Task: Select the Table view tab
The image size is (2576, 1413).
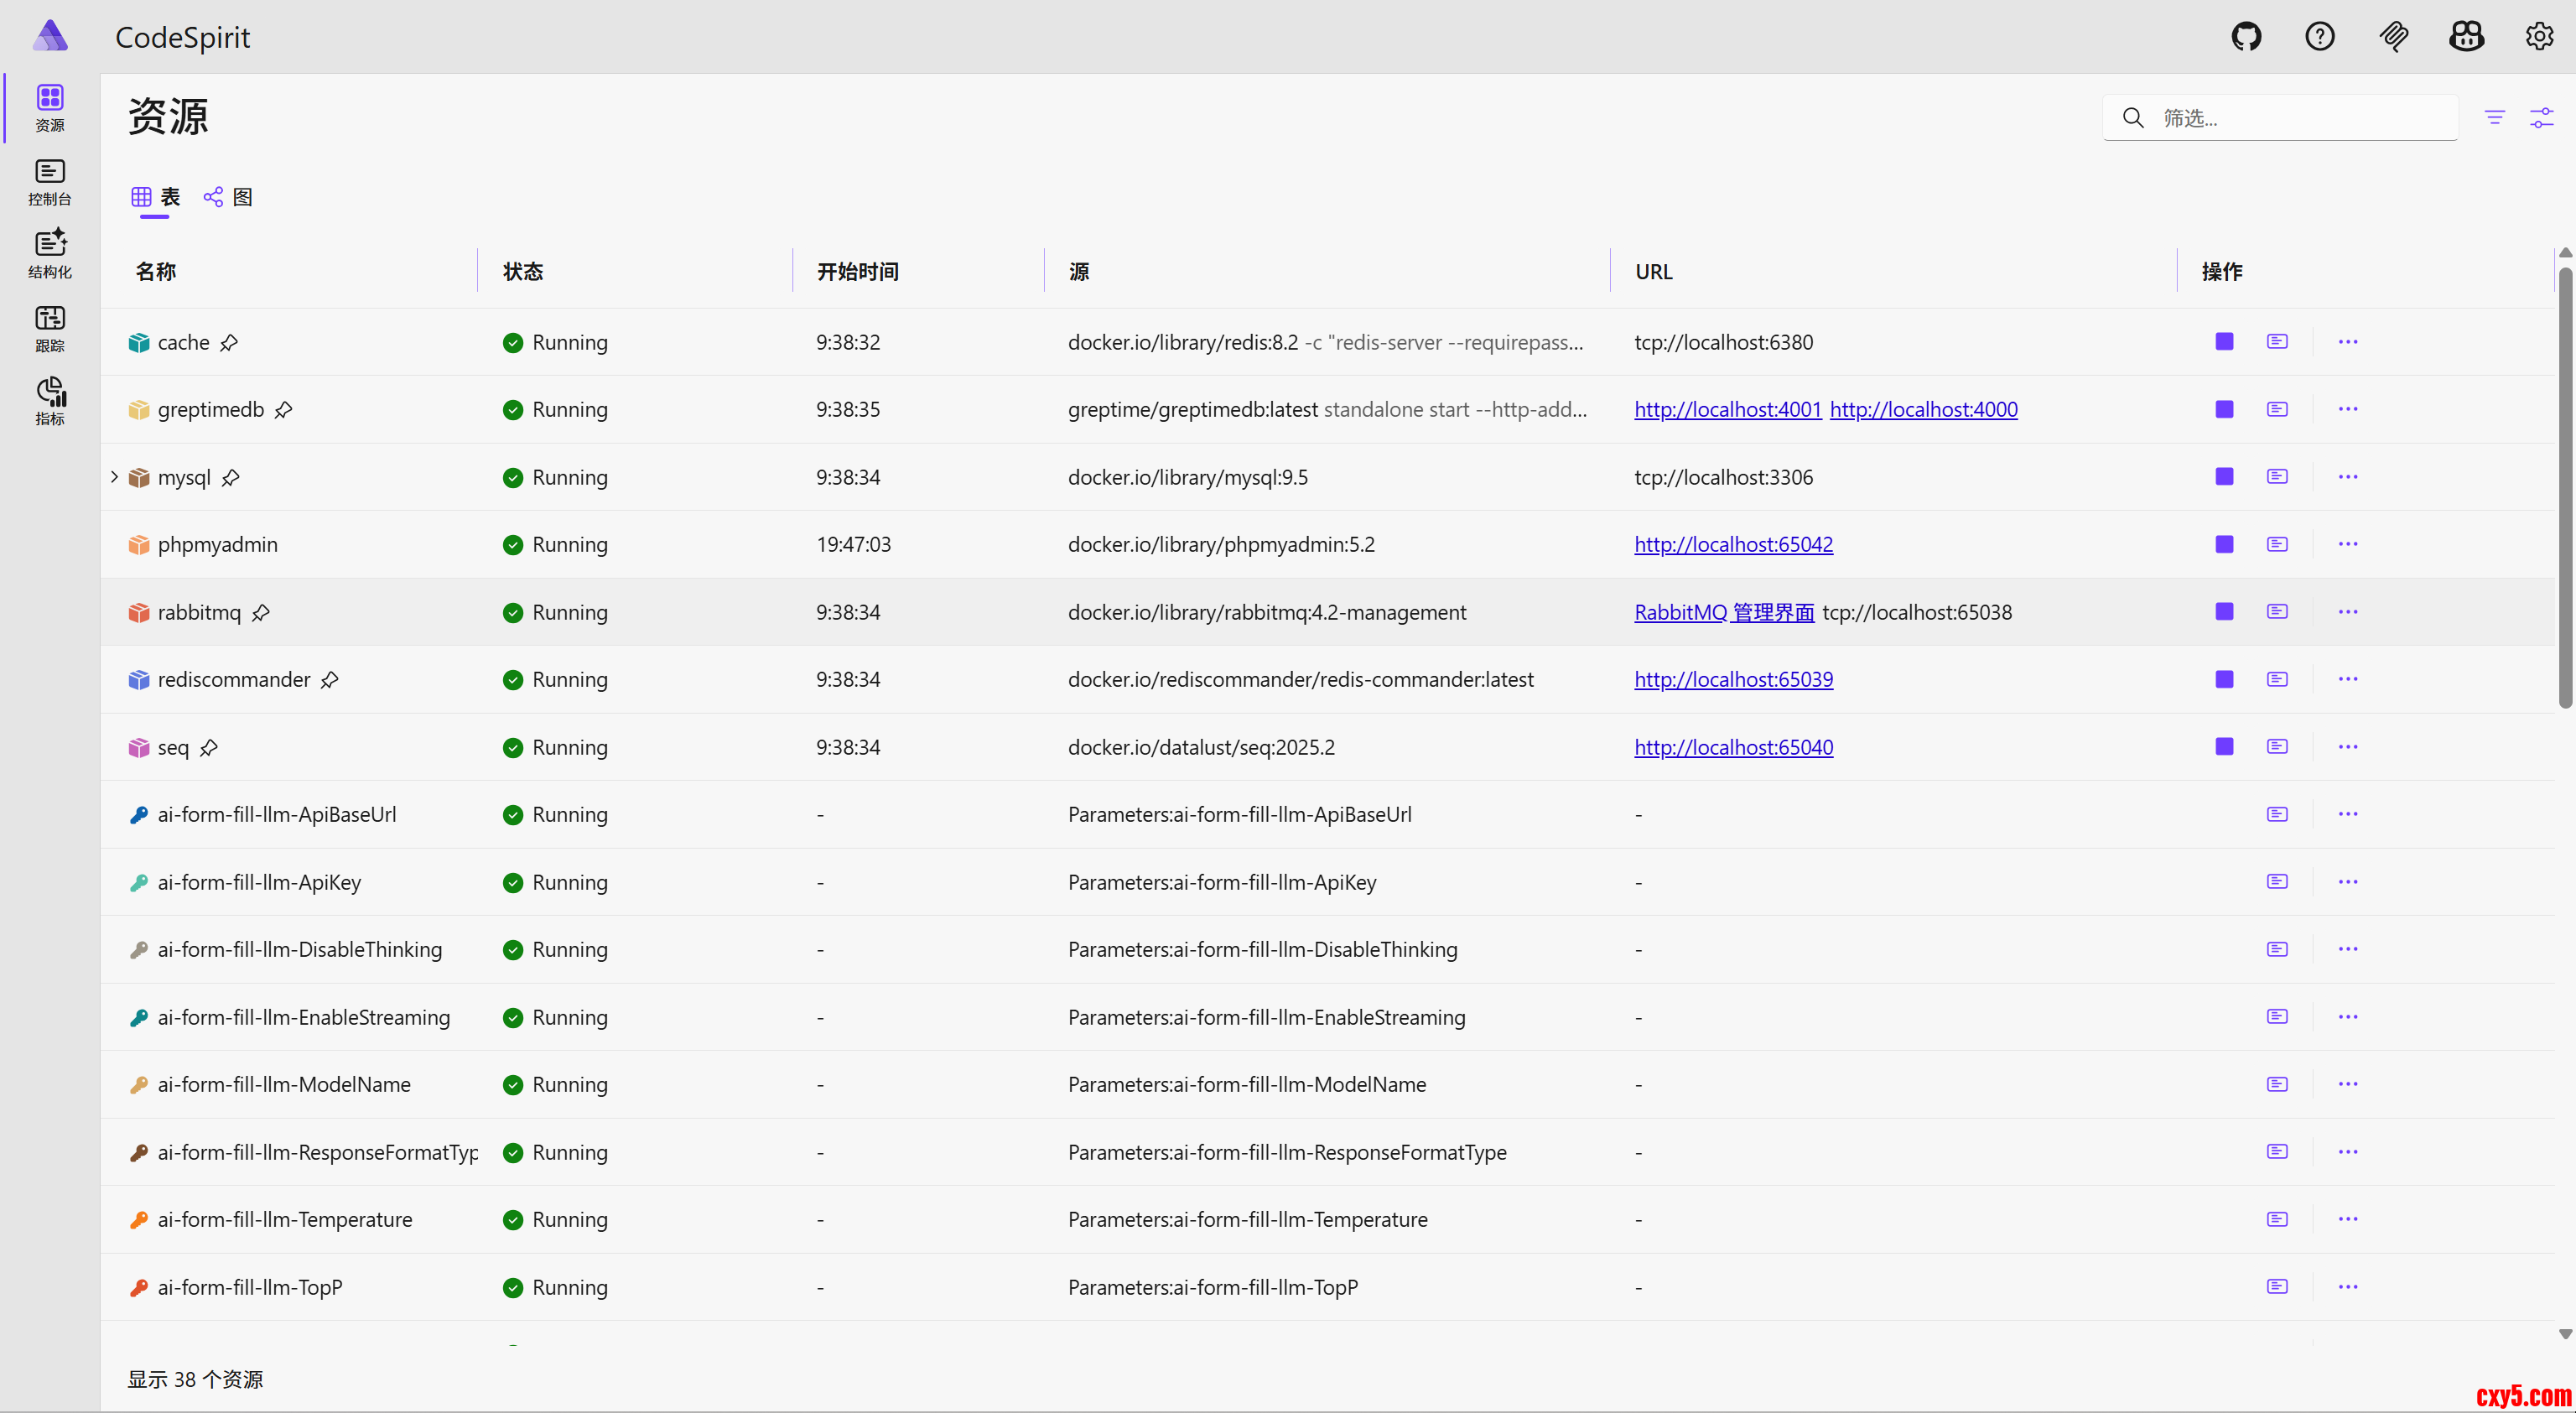Action: pyautogui.click(x=156, y=197)
